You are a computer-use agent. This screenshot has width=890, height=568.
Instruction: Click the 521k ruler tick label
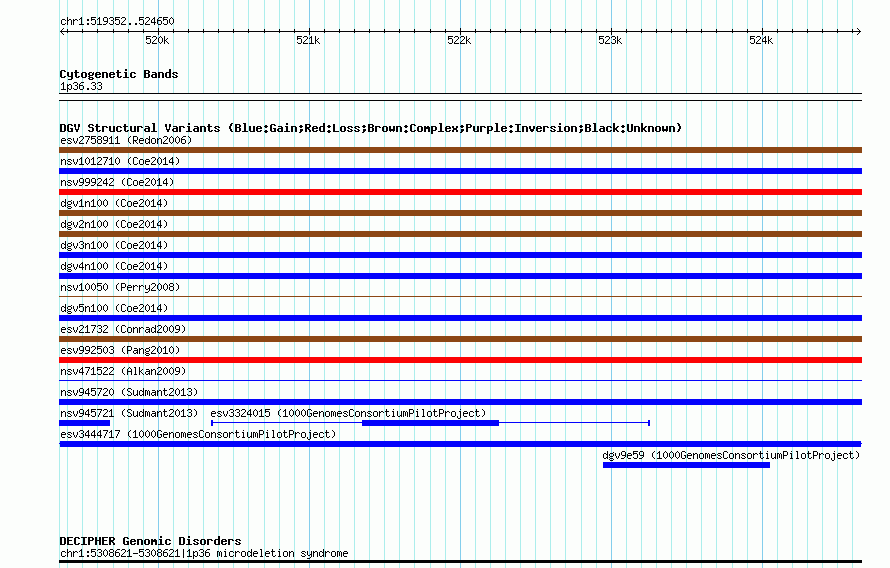coord(308,40)
